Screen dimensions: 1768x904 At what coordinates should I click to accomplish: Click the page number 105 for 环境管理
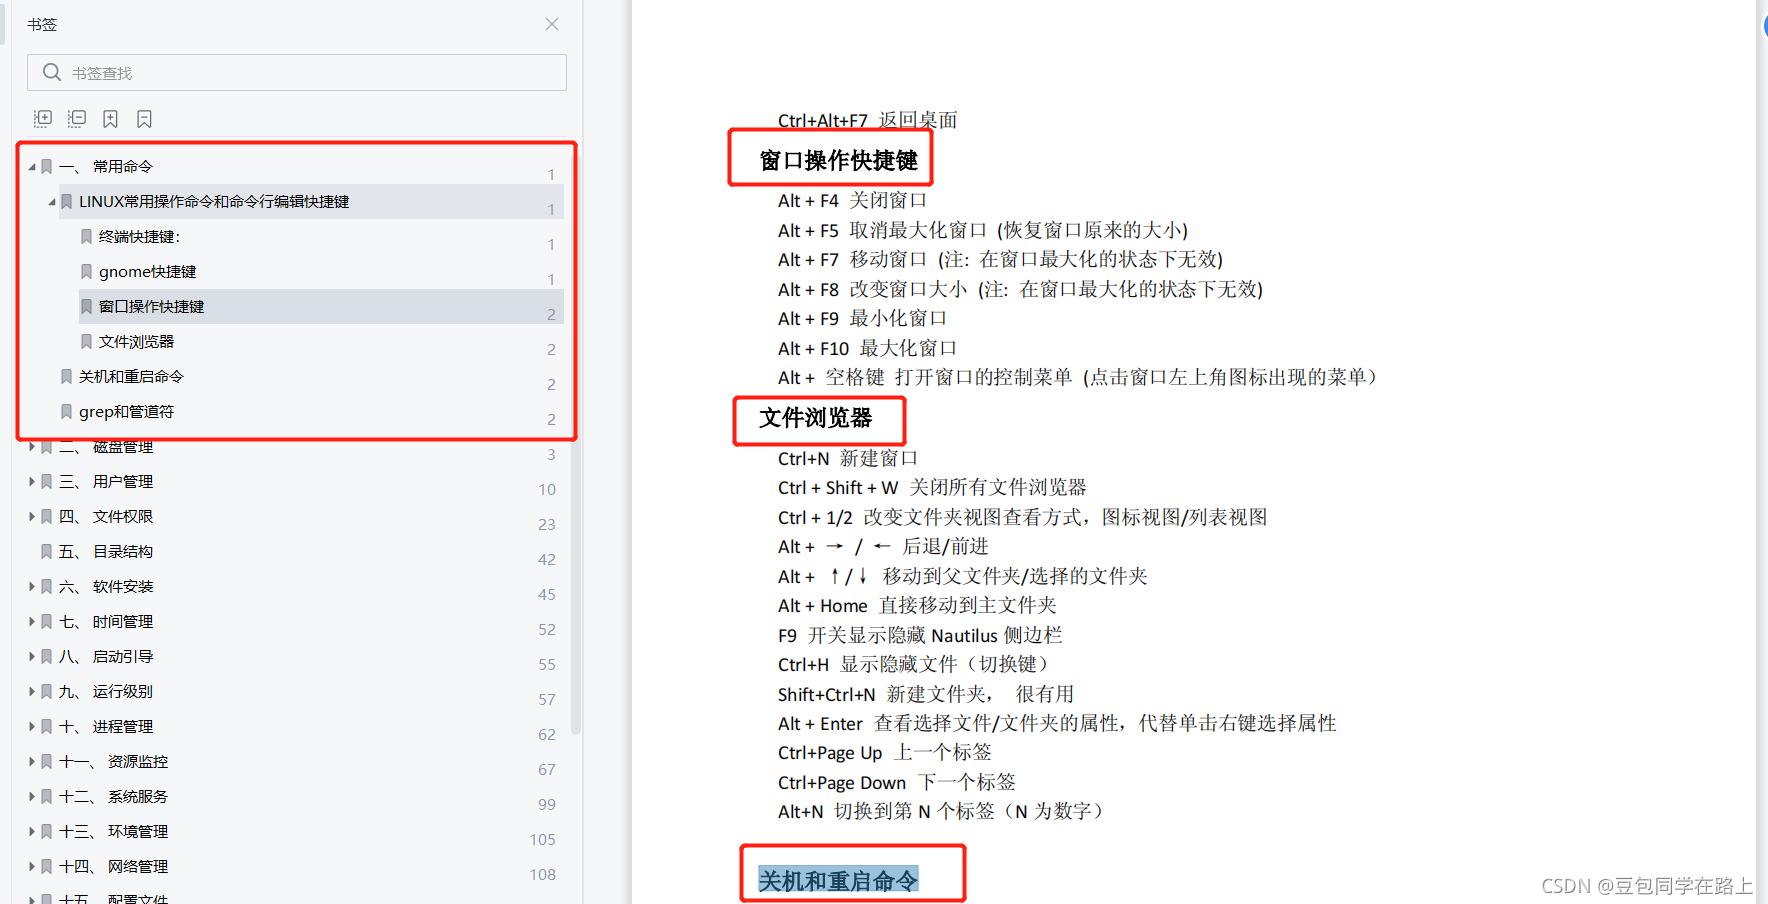pos(543,839)
